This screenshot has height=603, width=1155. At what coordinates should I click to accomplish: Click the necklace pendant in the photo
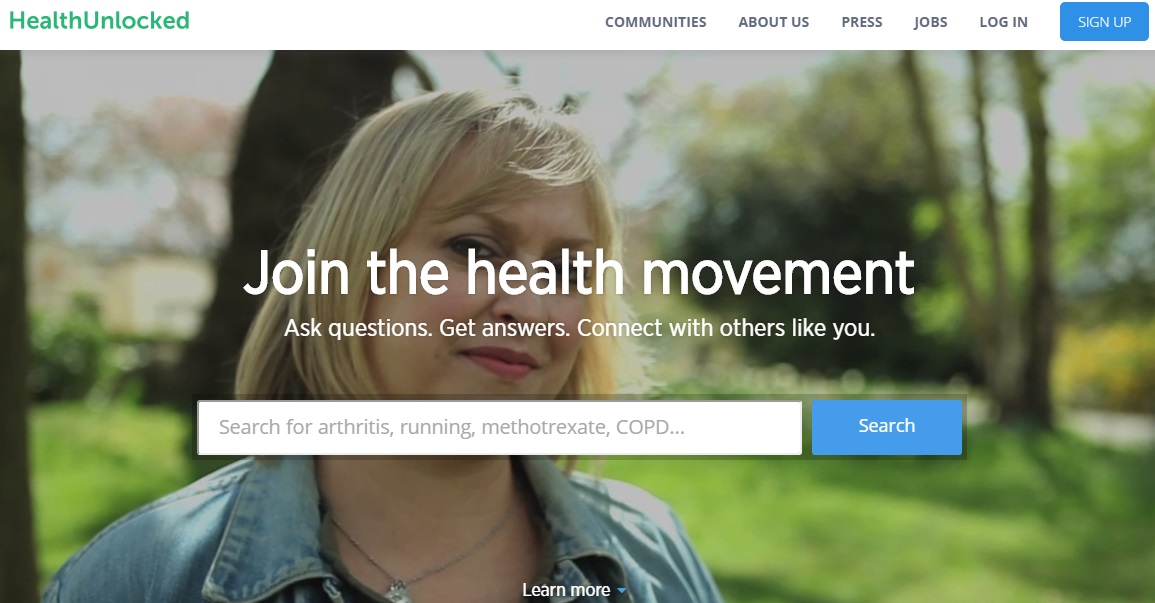tap(397, 590)
